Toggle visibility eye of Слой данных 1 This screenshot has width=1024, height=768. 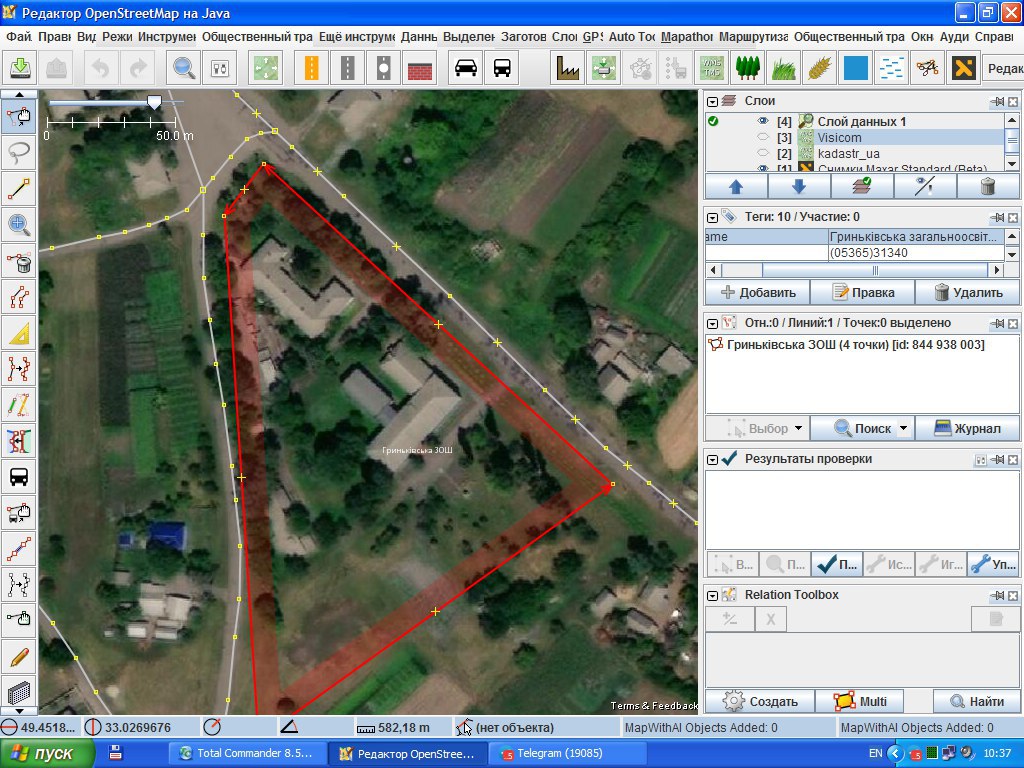pyautogui.click(x=763, y=121)
